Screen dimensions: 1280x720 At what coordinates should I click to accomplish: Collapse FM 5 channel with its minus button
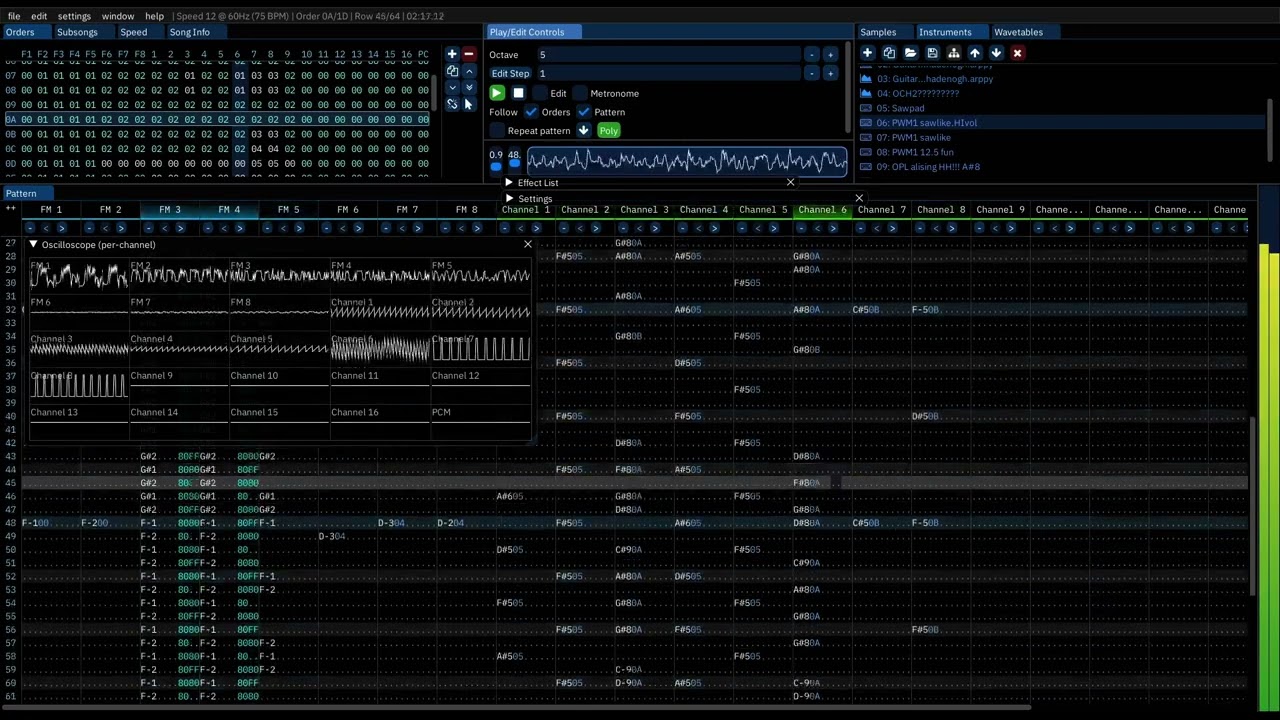point(267,228)
